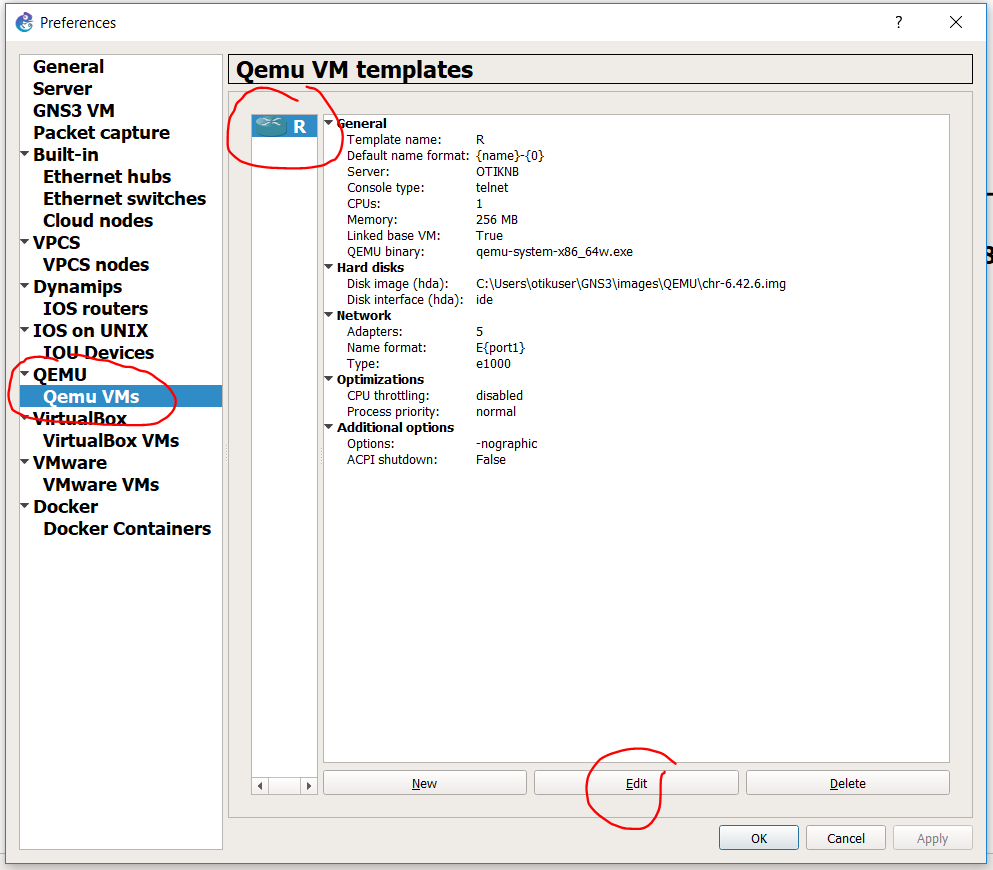Click the GNS3 app icon in title bar
This screenshot has width=993, height=870.
24,22
